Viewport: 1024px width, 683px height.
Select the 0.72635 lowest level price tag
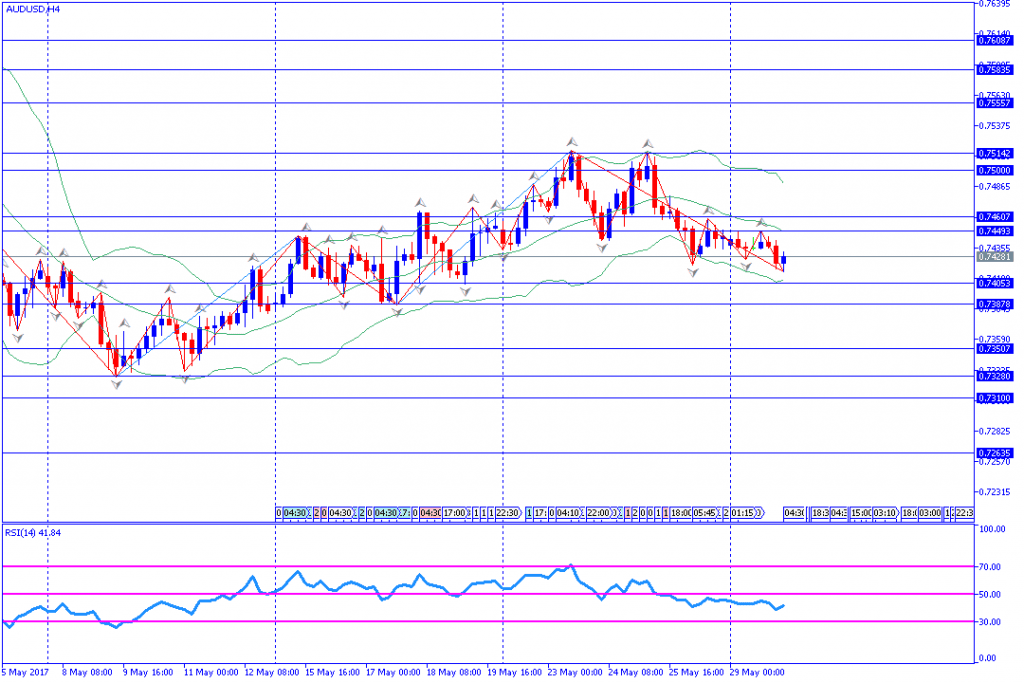click(x=995, y=453)
